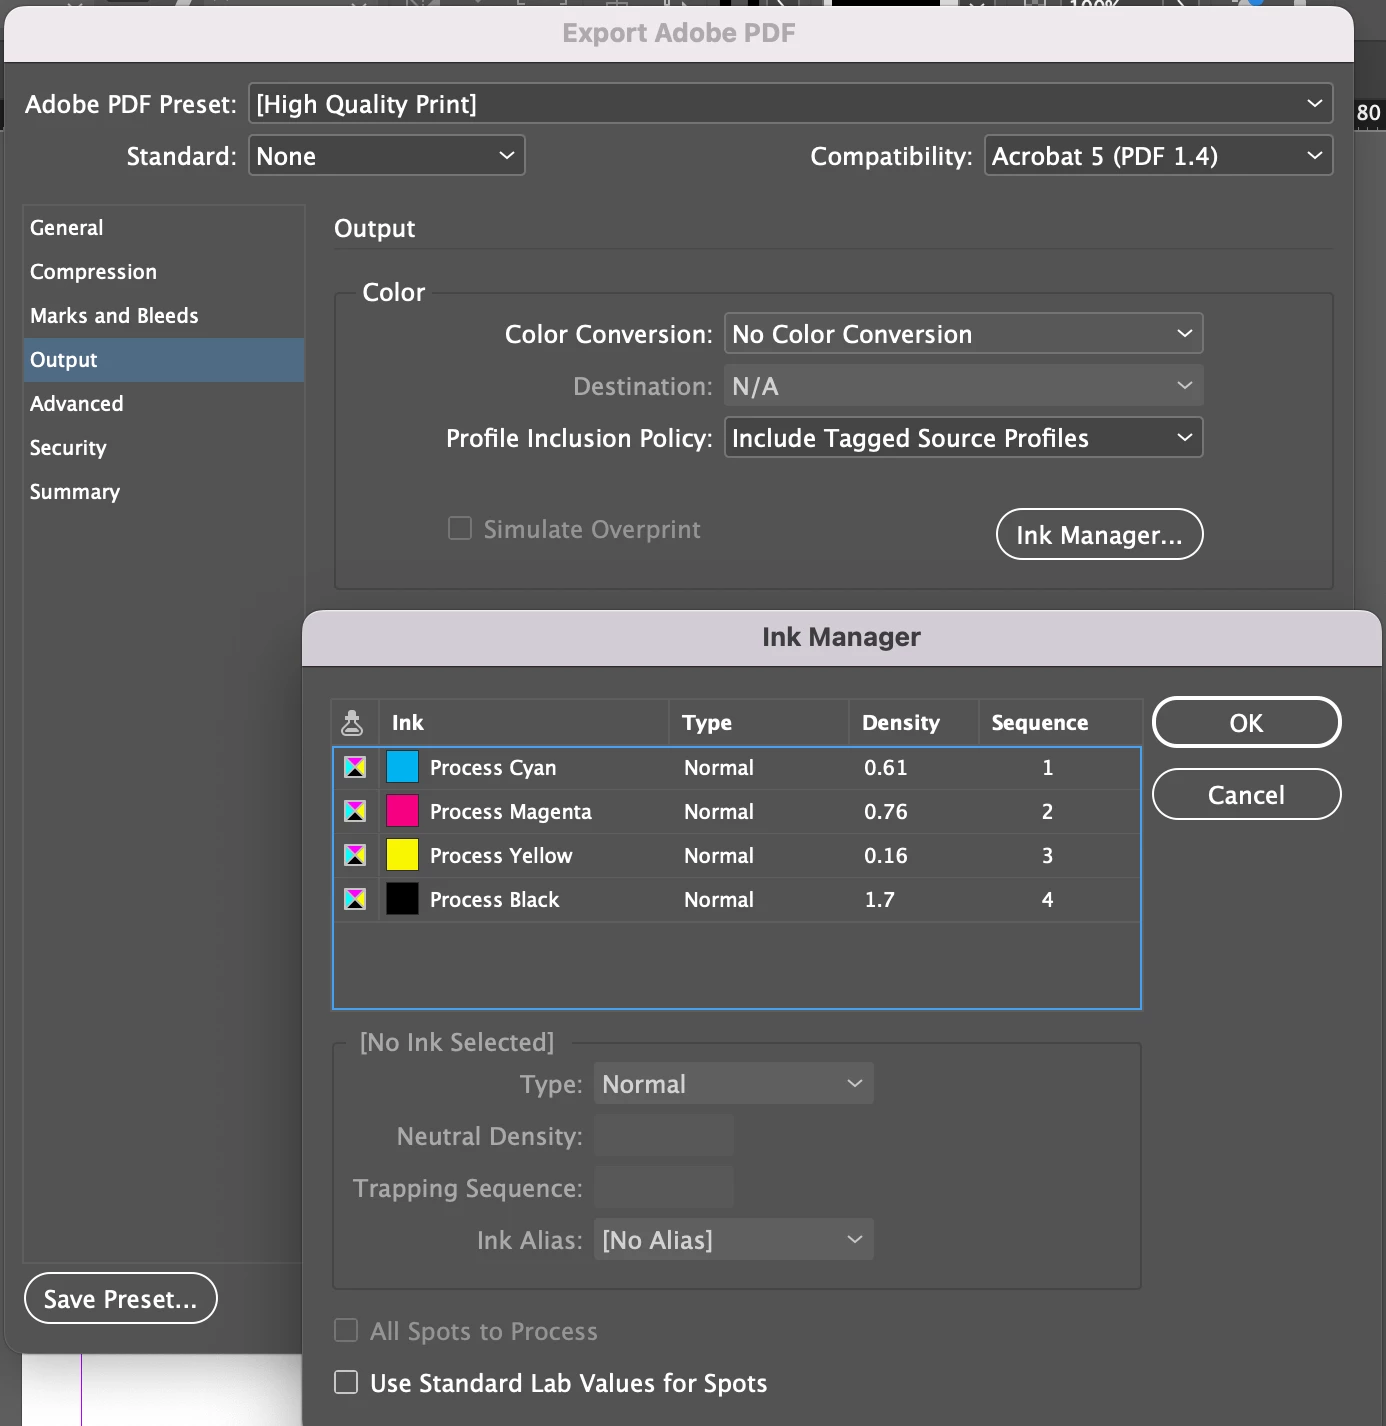
Task: Select the Output section
Action: pyautogui.click(x=164, y=359)
